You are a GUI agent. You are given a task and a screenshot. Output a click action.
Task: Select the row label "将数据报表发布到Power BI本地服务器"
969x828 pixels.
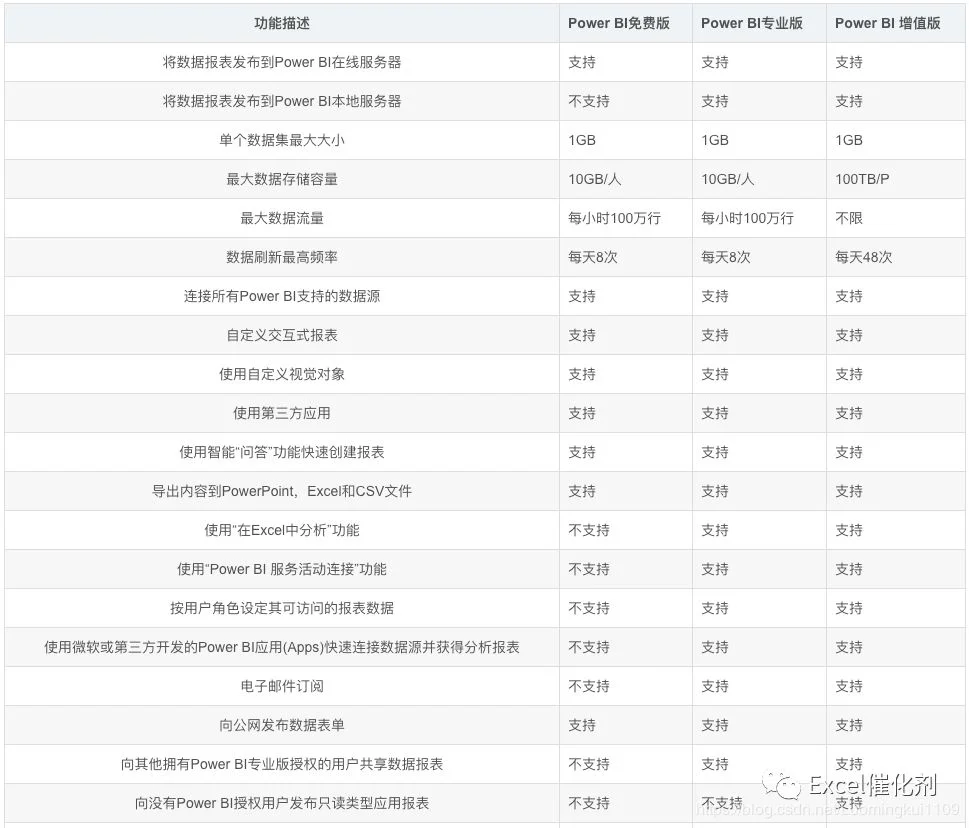coord(282,101)
